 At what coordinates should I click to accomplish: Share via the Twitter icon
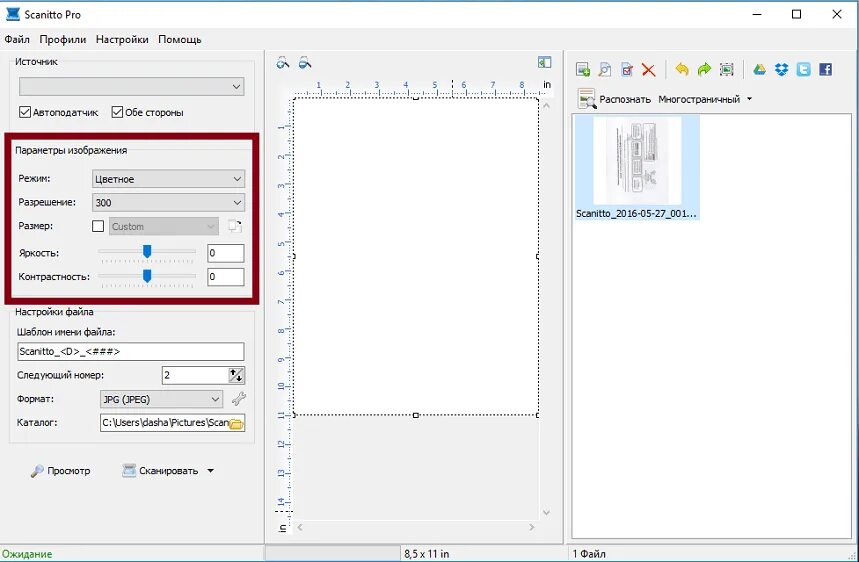(x=804, y=69)
